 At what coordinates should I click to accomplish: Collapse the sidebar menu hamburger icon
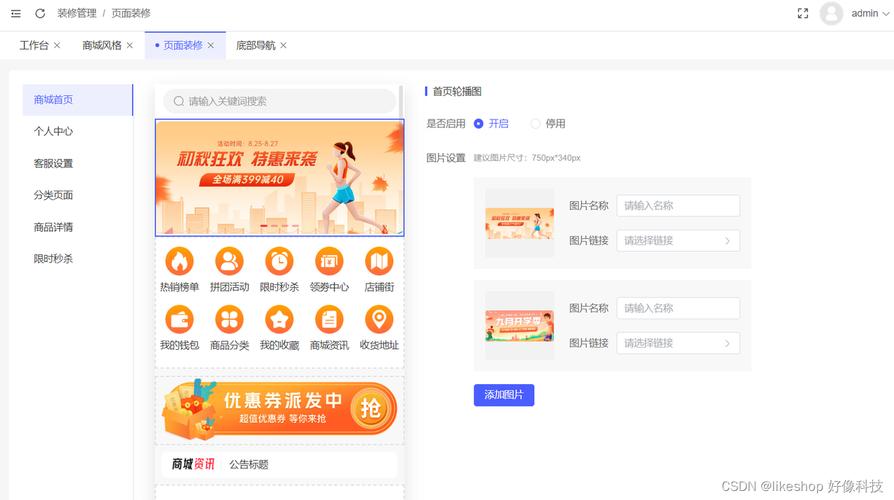tap(16, 13)
